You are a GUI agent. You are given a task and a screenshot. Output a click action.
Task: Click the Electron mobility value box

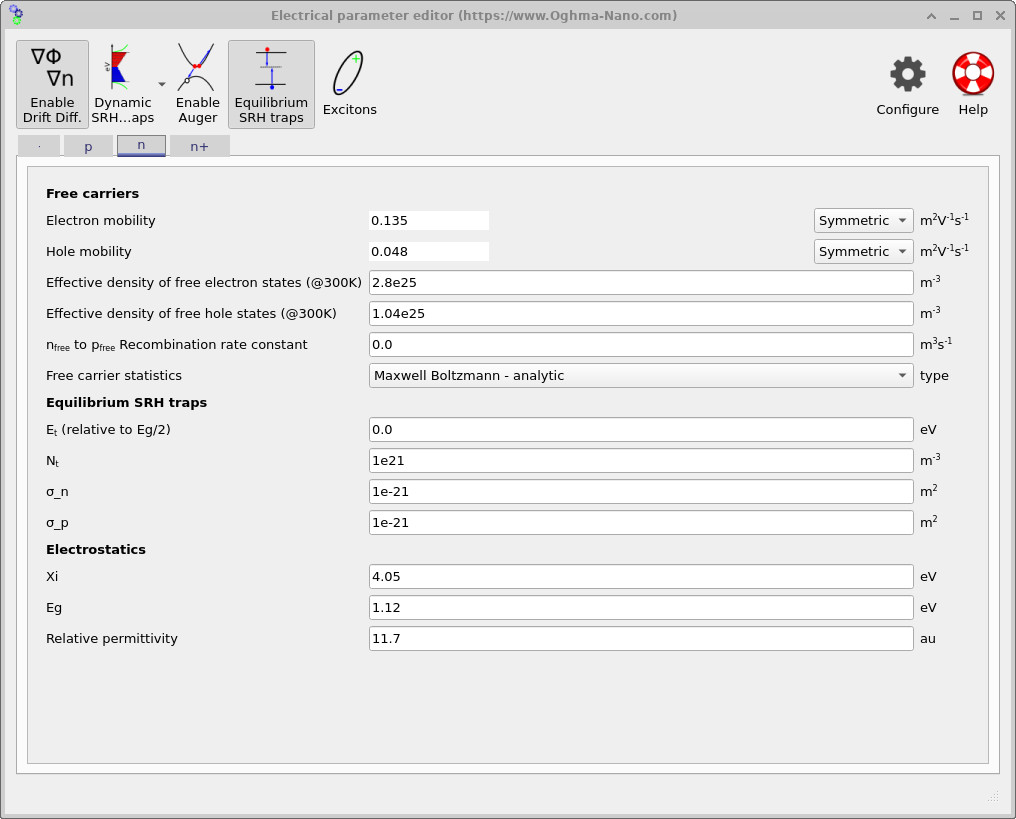428,220
